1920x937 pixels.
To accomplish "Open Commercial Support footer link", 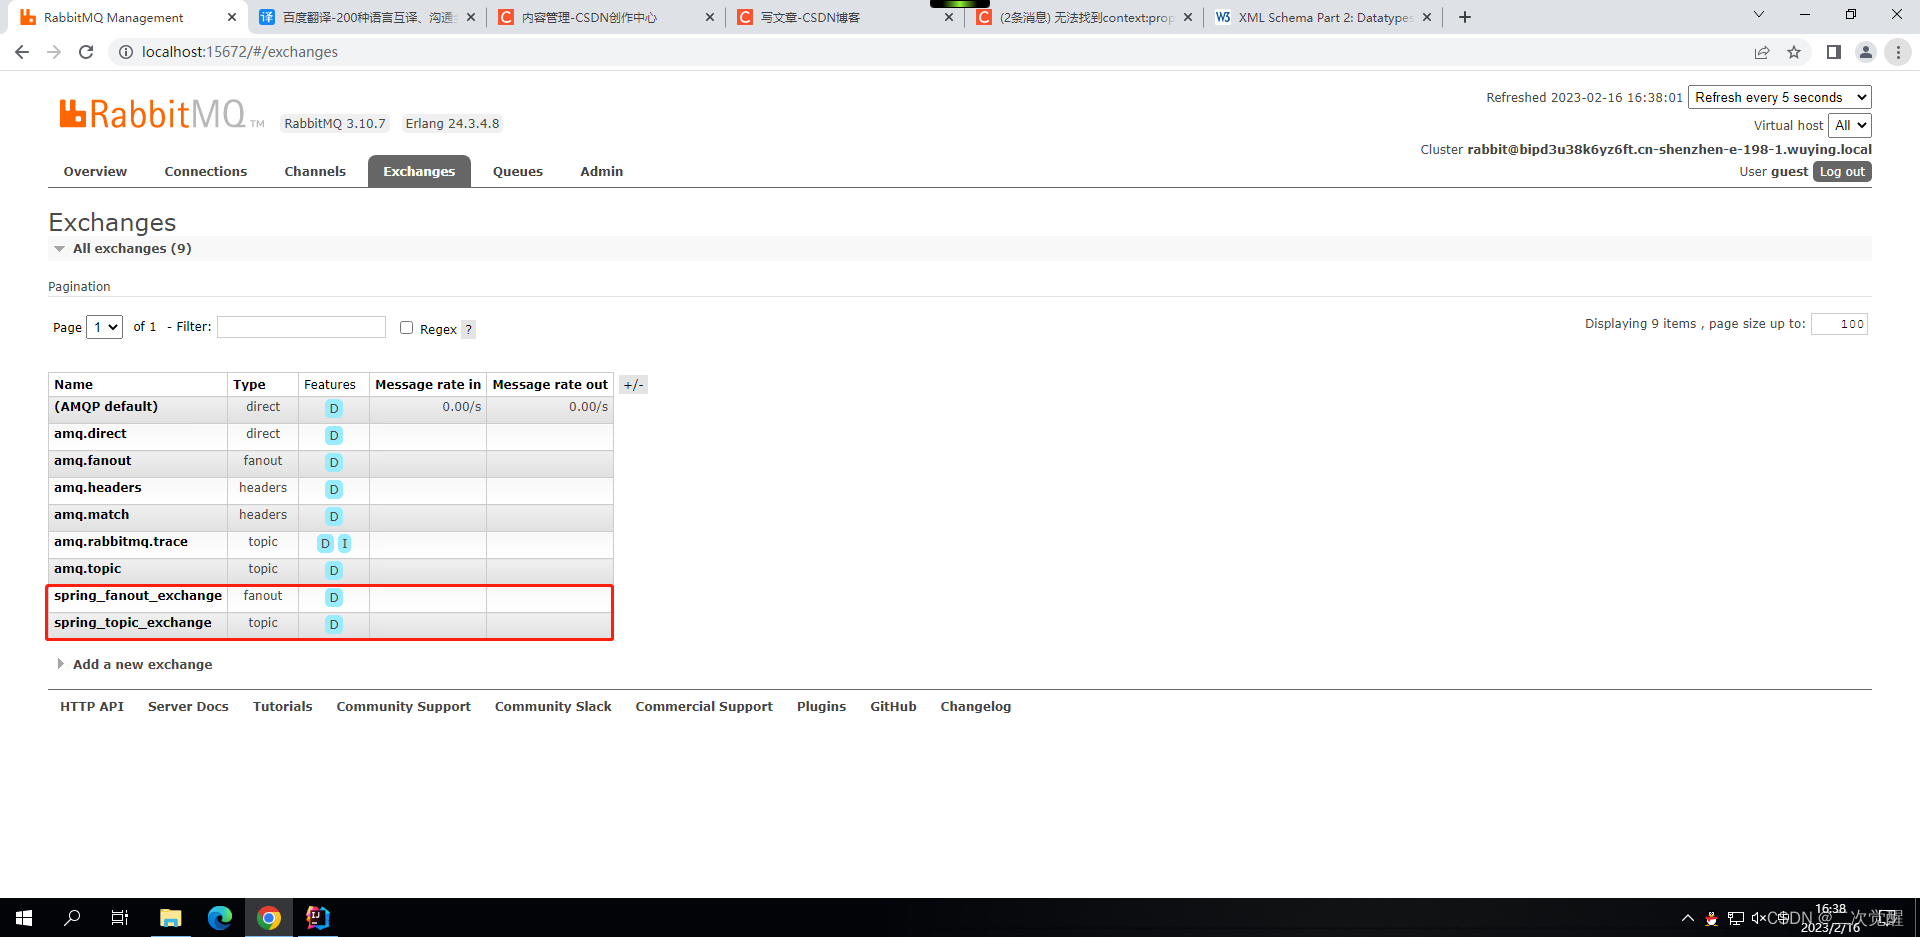I will click(704, 706).
